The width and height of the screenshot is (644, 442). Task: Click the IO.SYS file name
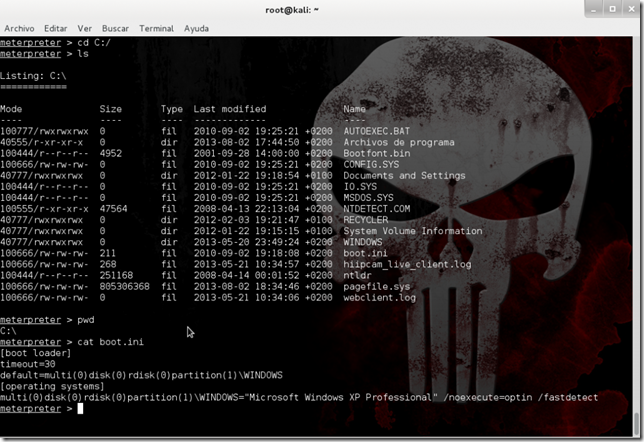360,186
